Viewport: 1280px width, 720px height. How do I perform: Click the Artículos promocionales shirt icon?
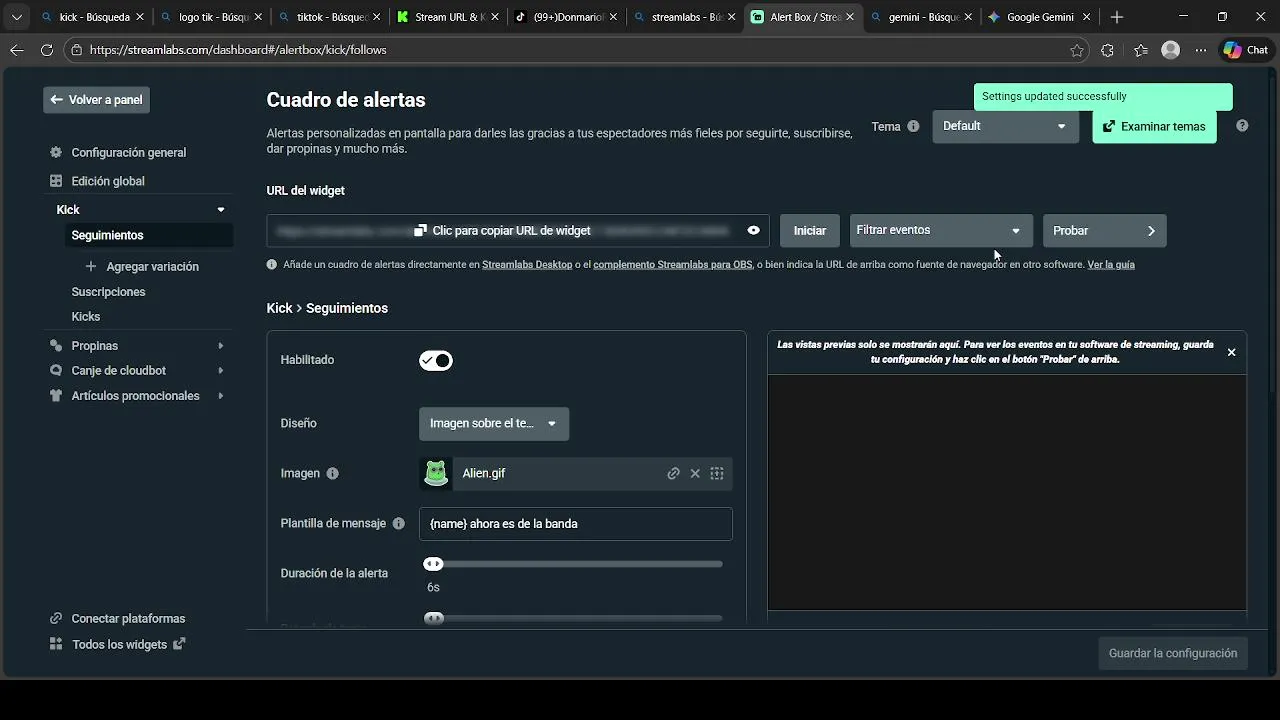coord(56,396)
